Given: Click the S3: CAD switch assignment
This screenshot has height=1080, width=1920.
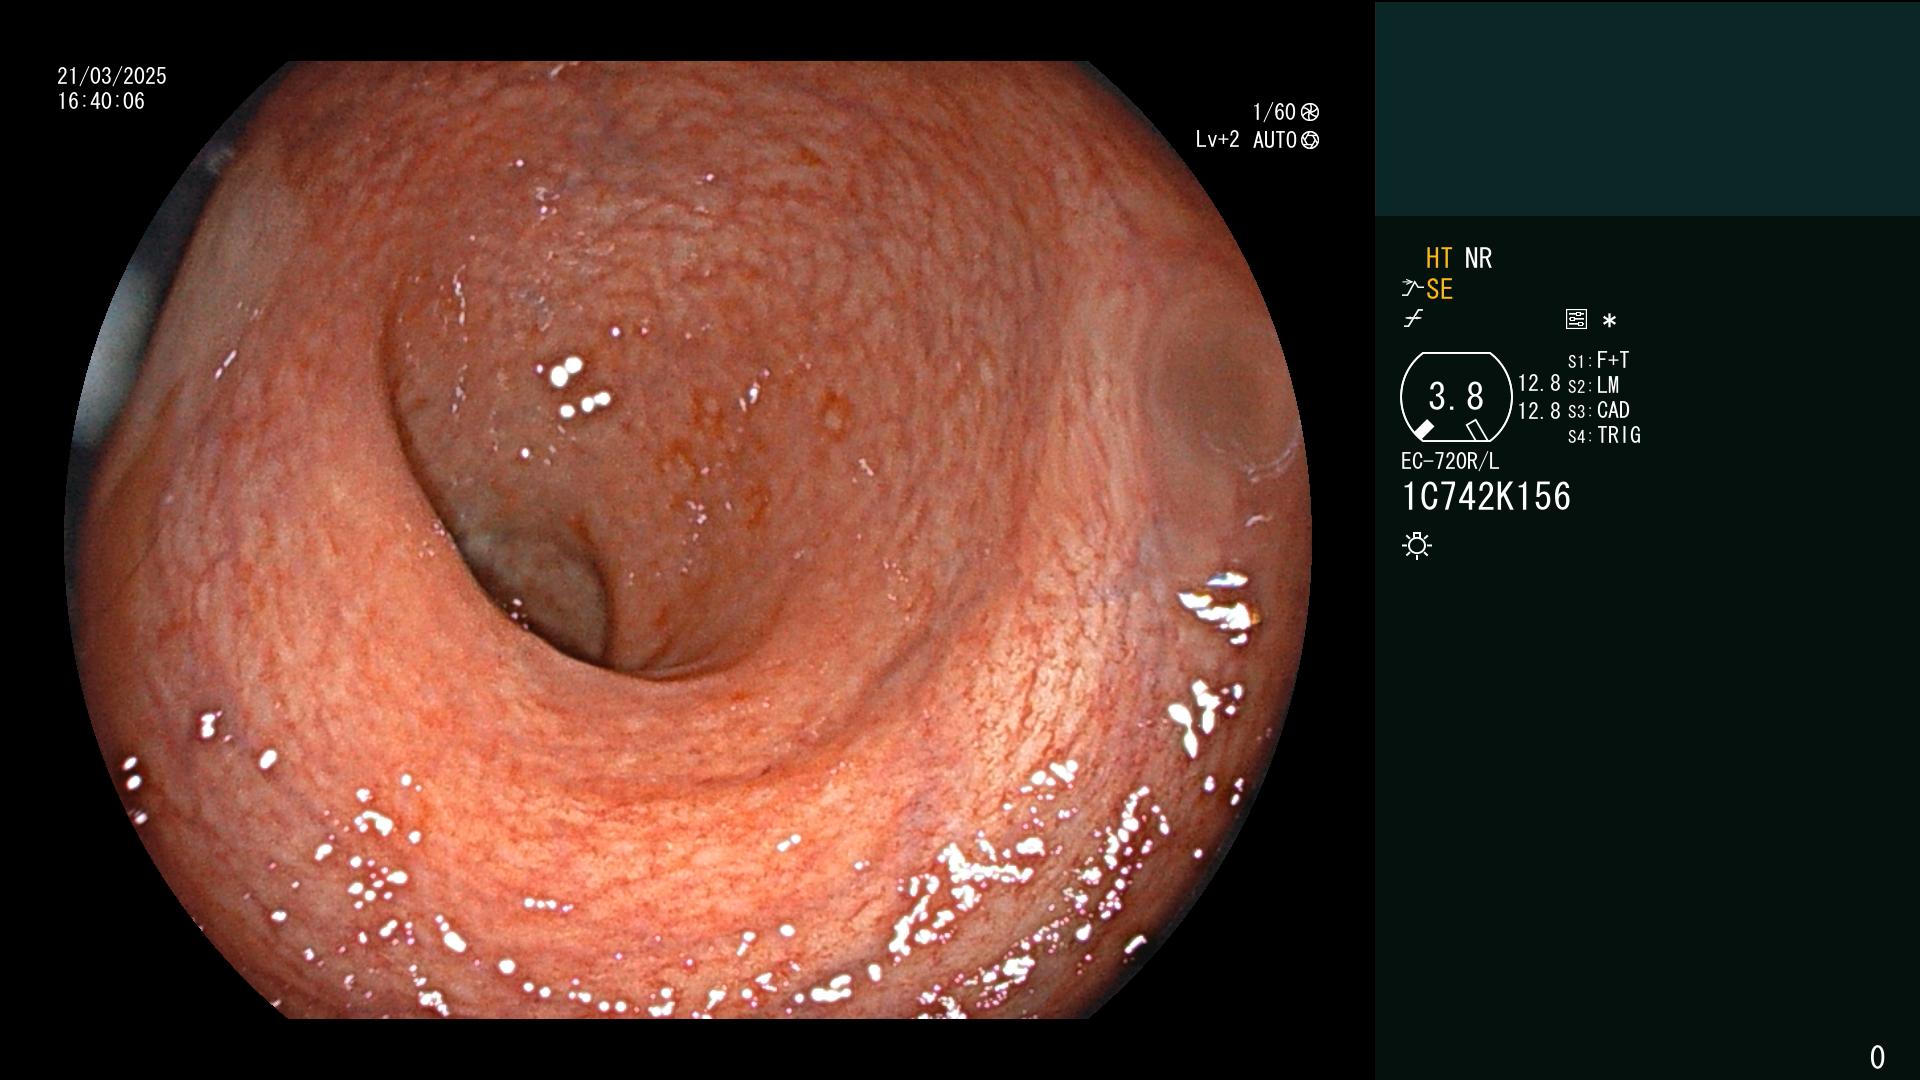Looking at the screenshot, I should coord(1599,410).
